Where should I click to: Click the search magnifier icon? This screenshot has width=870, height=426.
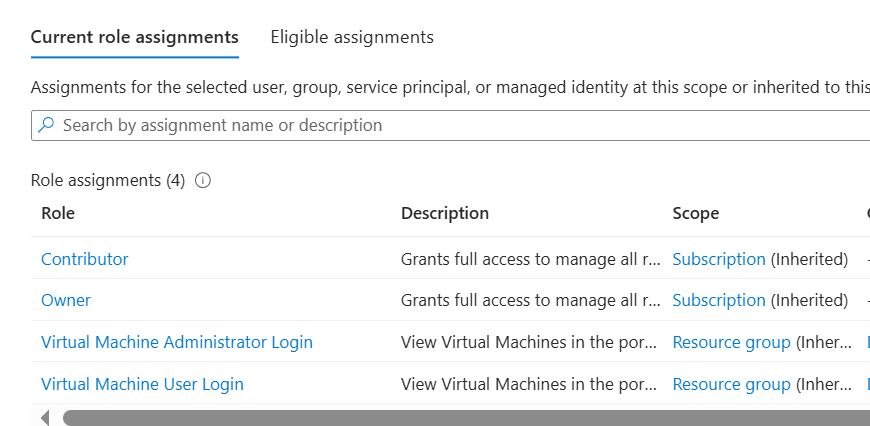tap(46, 126)
